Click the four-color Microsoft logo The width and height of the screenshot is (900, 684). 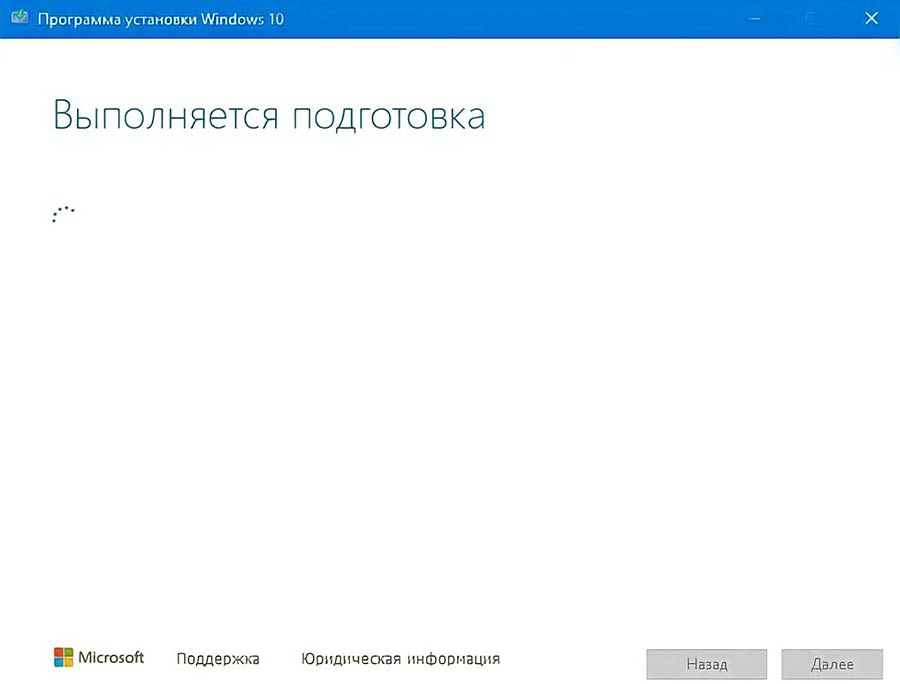[63, 658]
